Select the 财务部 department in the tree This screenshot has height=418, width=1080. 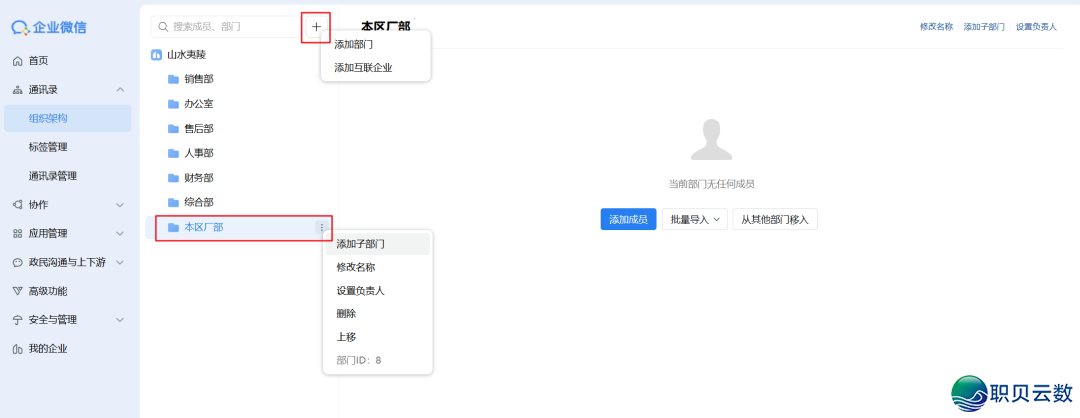tap(198, 178)
